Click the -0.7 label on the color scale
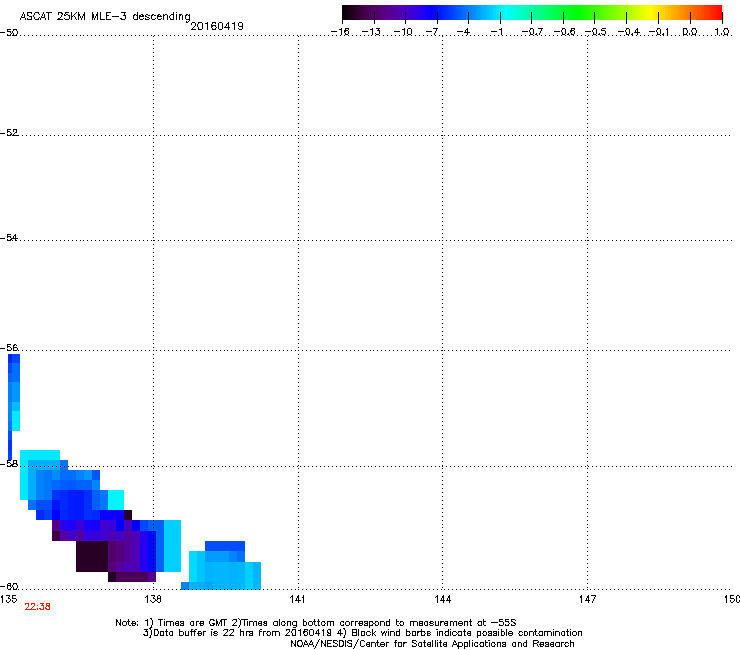The width and height of the screenshot is (740, 650). click(532, 32)
